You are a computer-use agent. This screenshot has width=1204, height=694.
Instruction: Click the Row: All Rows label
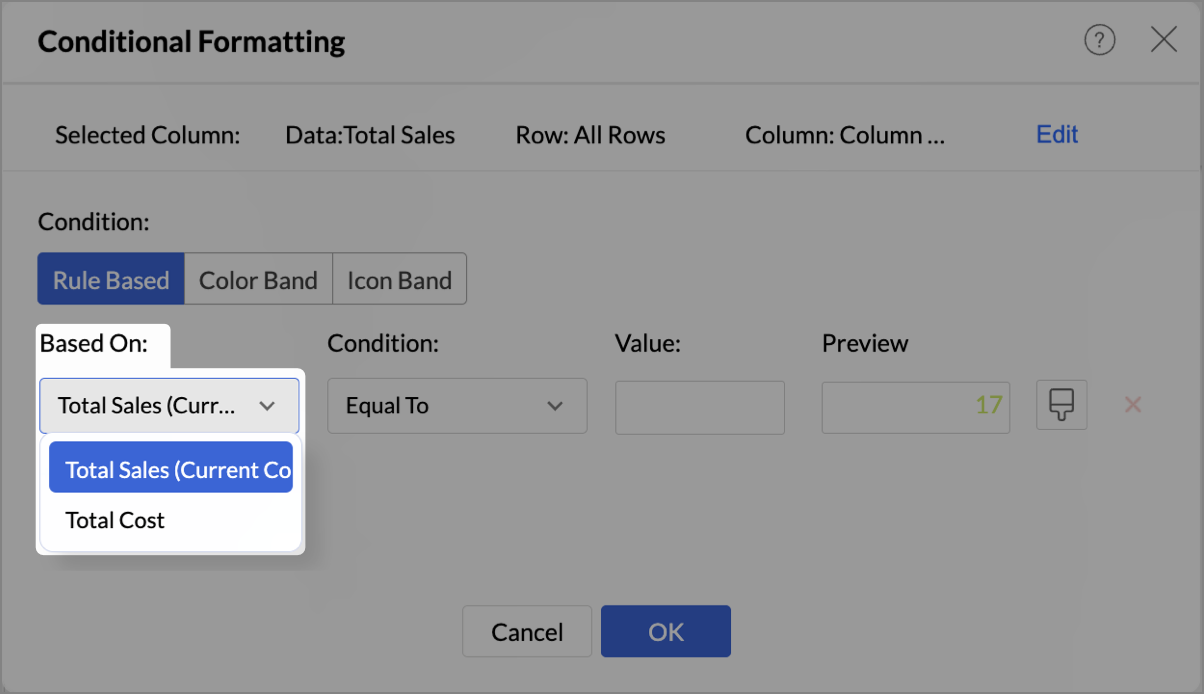coord(590,135)
